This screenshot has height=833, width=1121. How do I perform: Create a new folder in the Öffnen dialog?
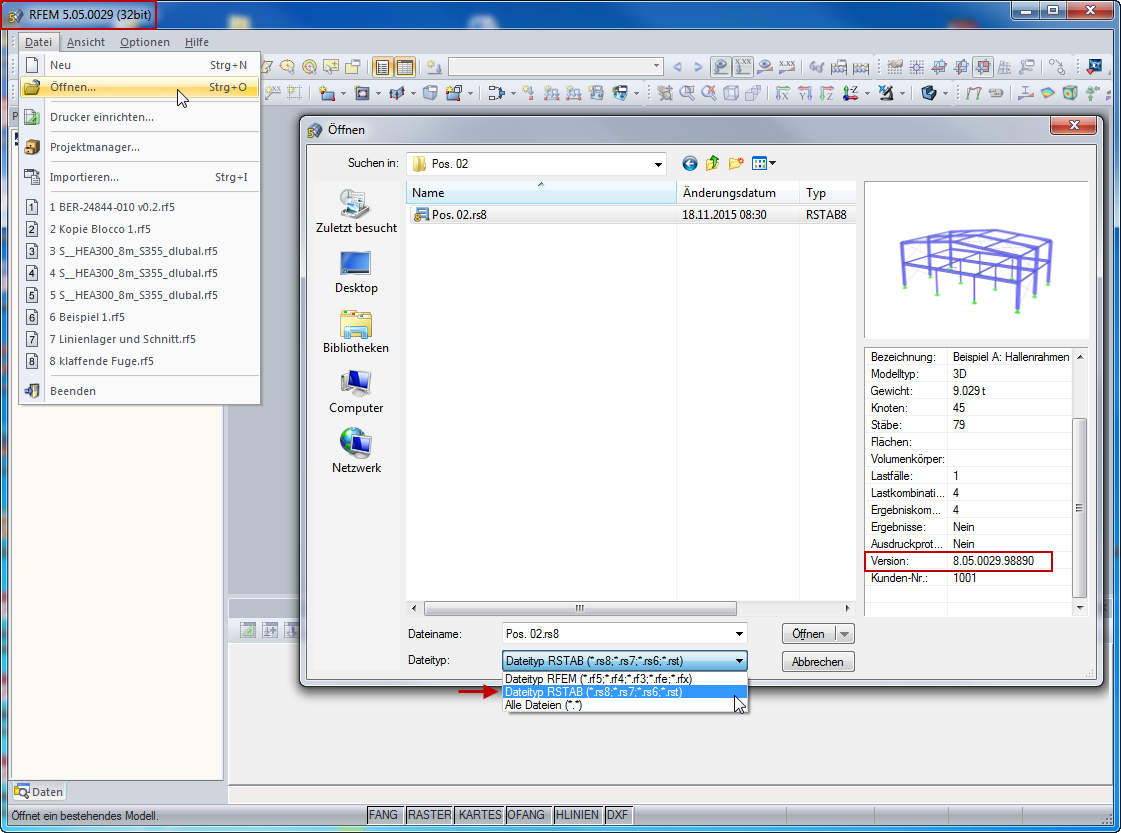pyautogui.click(x=735, y=163)
